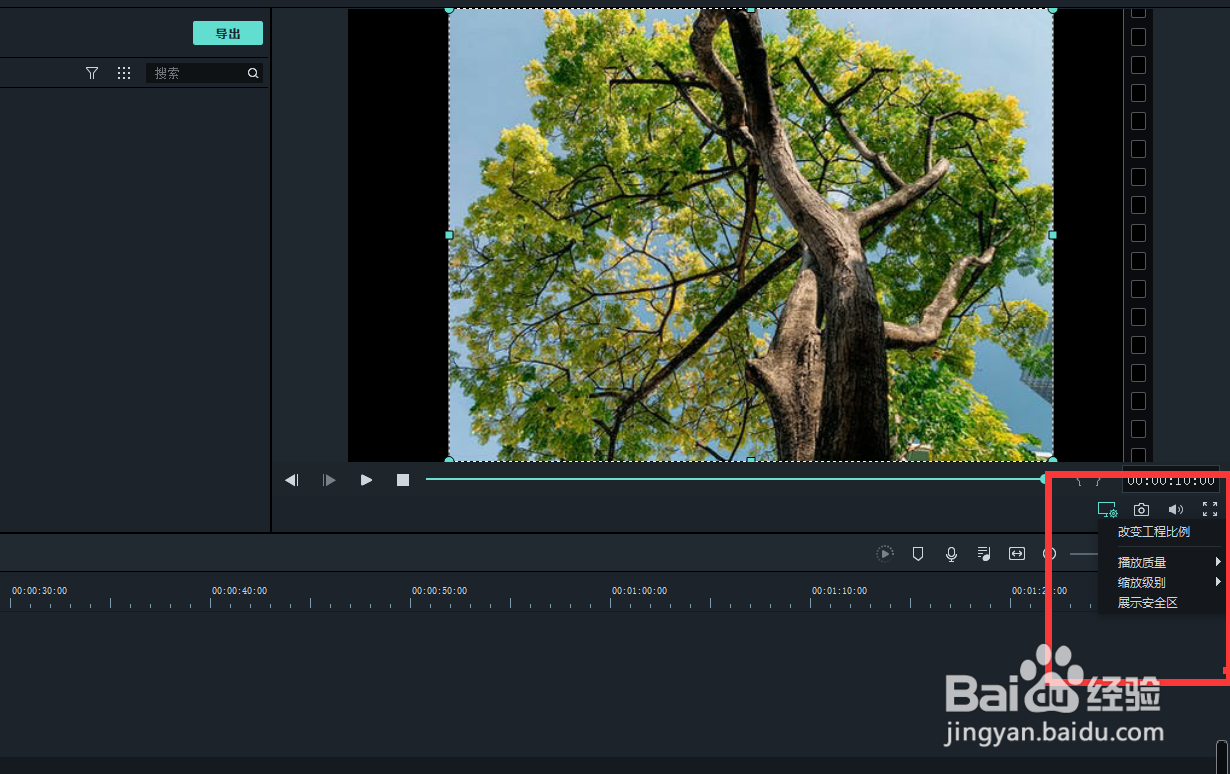The width and height of the screenshot is (1230, 774).
Task: Click the preview progress bar handle
Action: 1044,479
